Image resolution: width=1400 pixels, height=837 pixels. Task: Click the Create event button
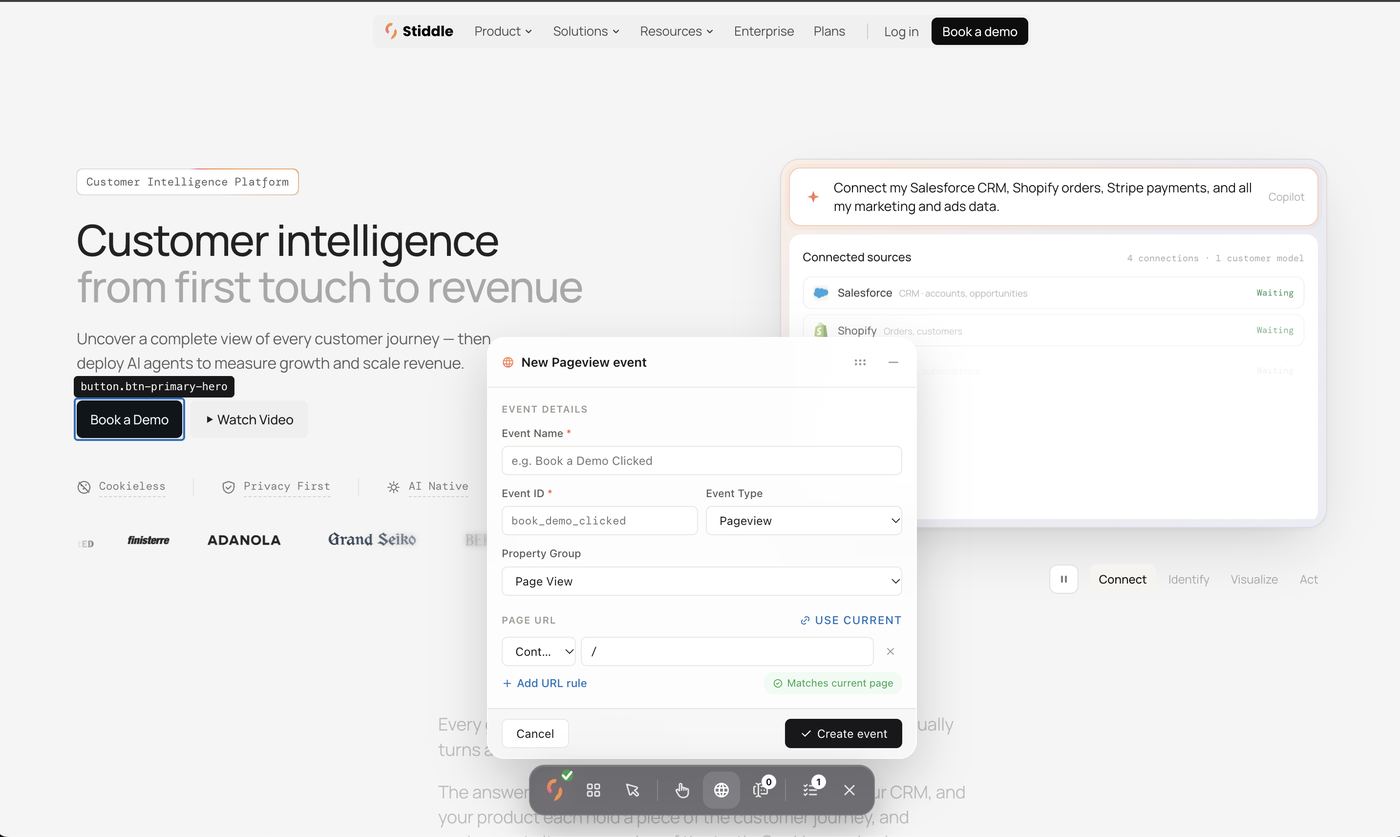843,733
